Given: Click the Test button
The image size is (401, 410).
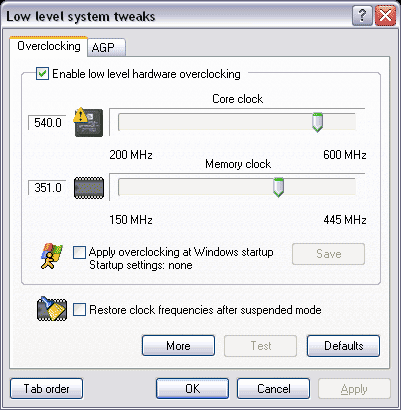Looking at the screenshot, I should [x=261, y=346].
